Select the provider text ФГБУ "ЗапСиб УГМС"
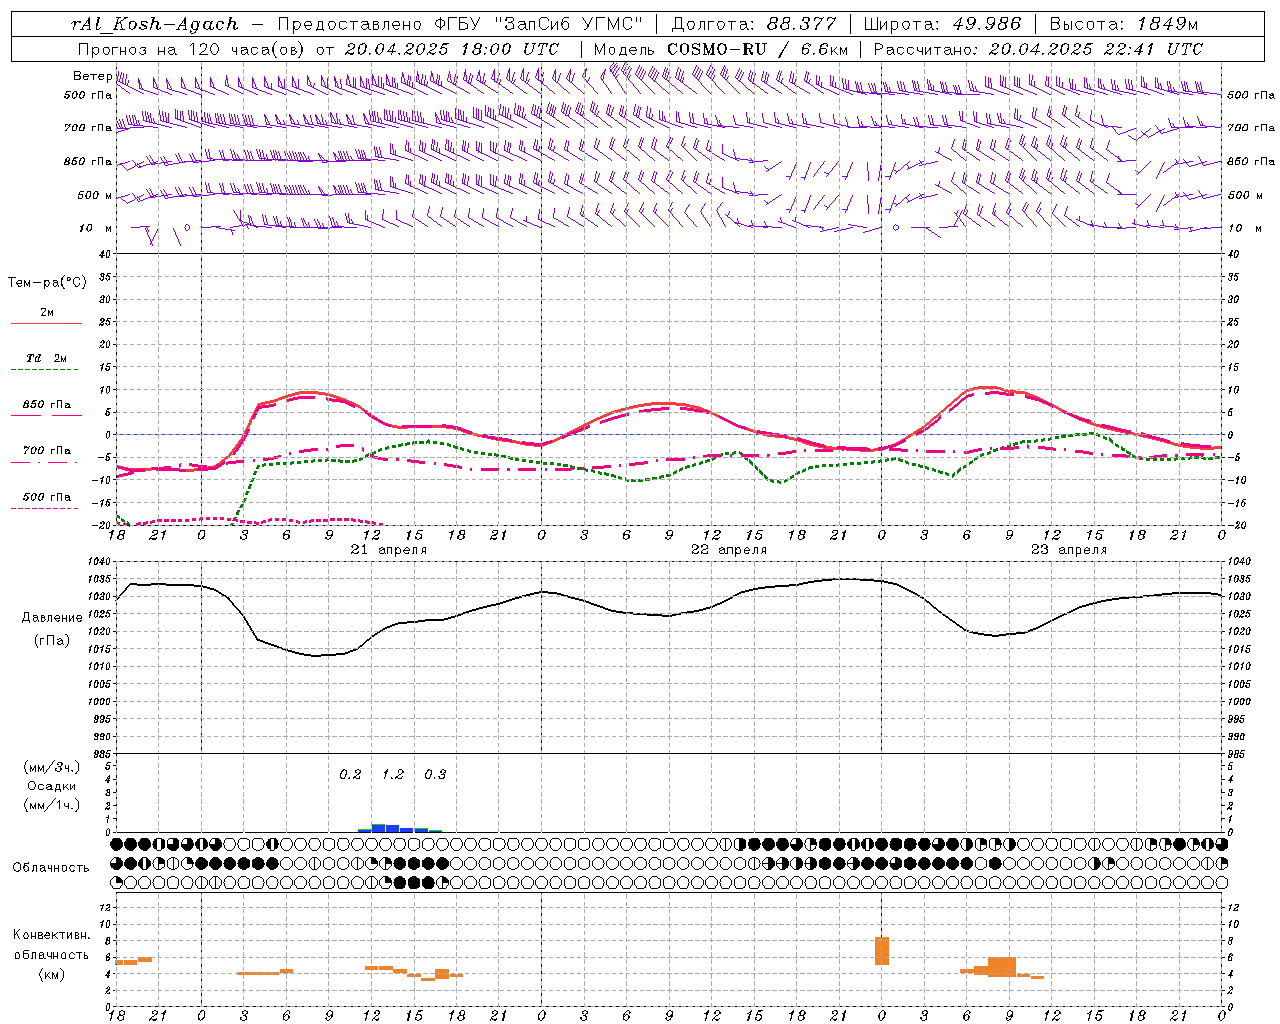1280x1024 pixels. coord(540,24)
